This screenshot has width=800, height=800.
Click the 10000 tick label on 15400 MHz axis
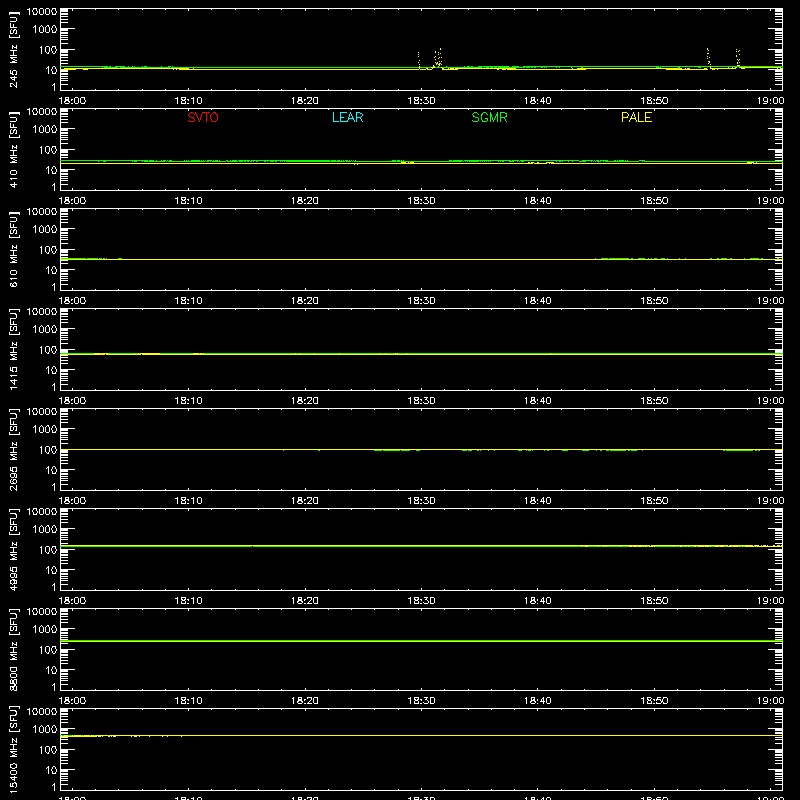point(42,712)
